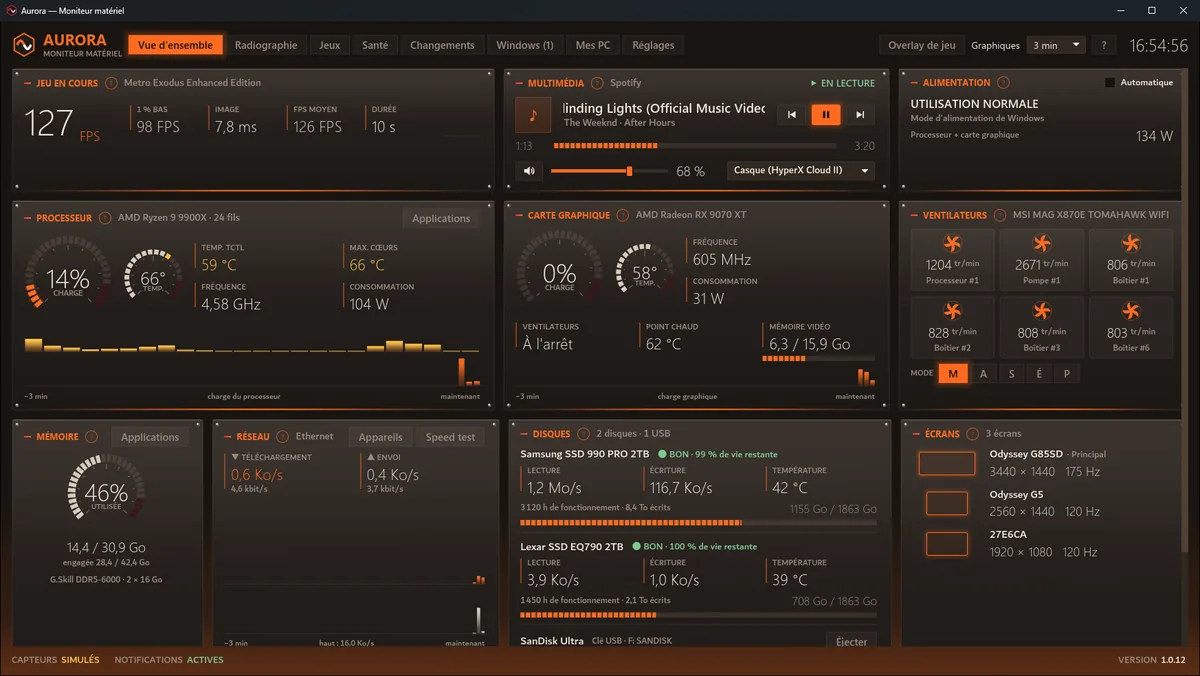This screenshot has width=1200, height=676.
Task: Go back to previous track
Action: [792, 115]
